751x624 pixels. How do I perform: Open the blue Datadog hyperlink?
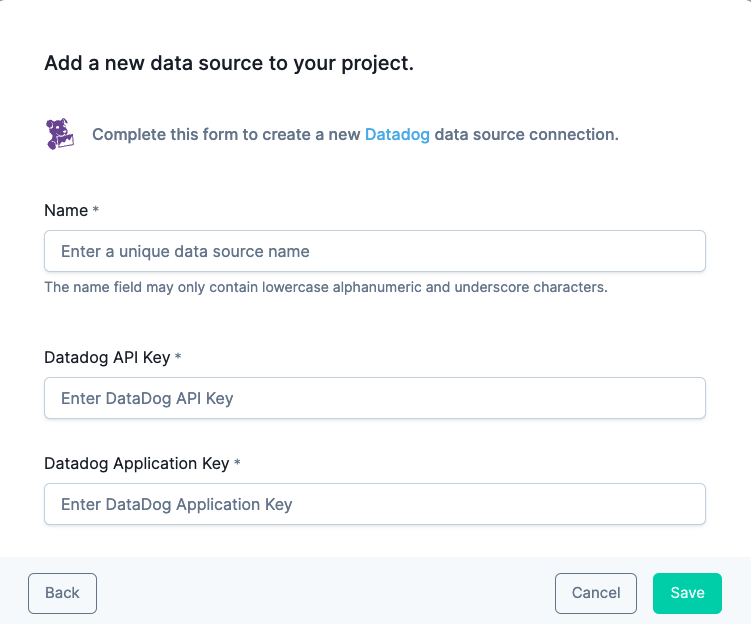tap(397, 135)
